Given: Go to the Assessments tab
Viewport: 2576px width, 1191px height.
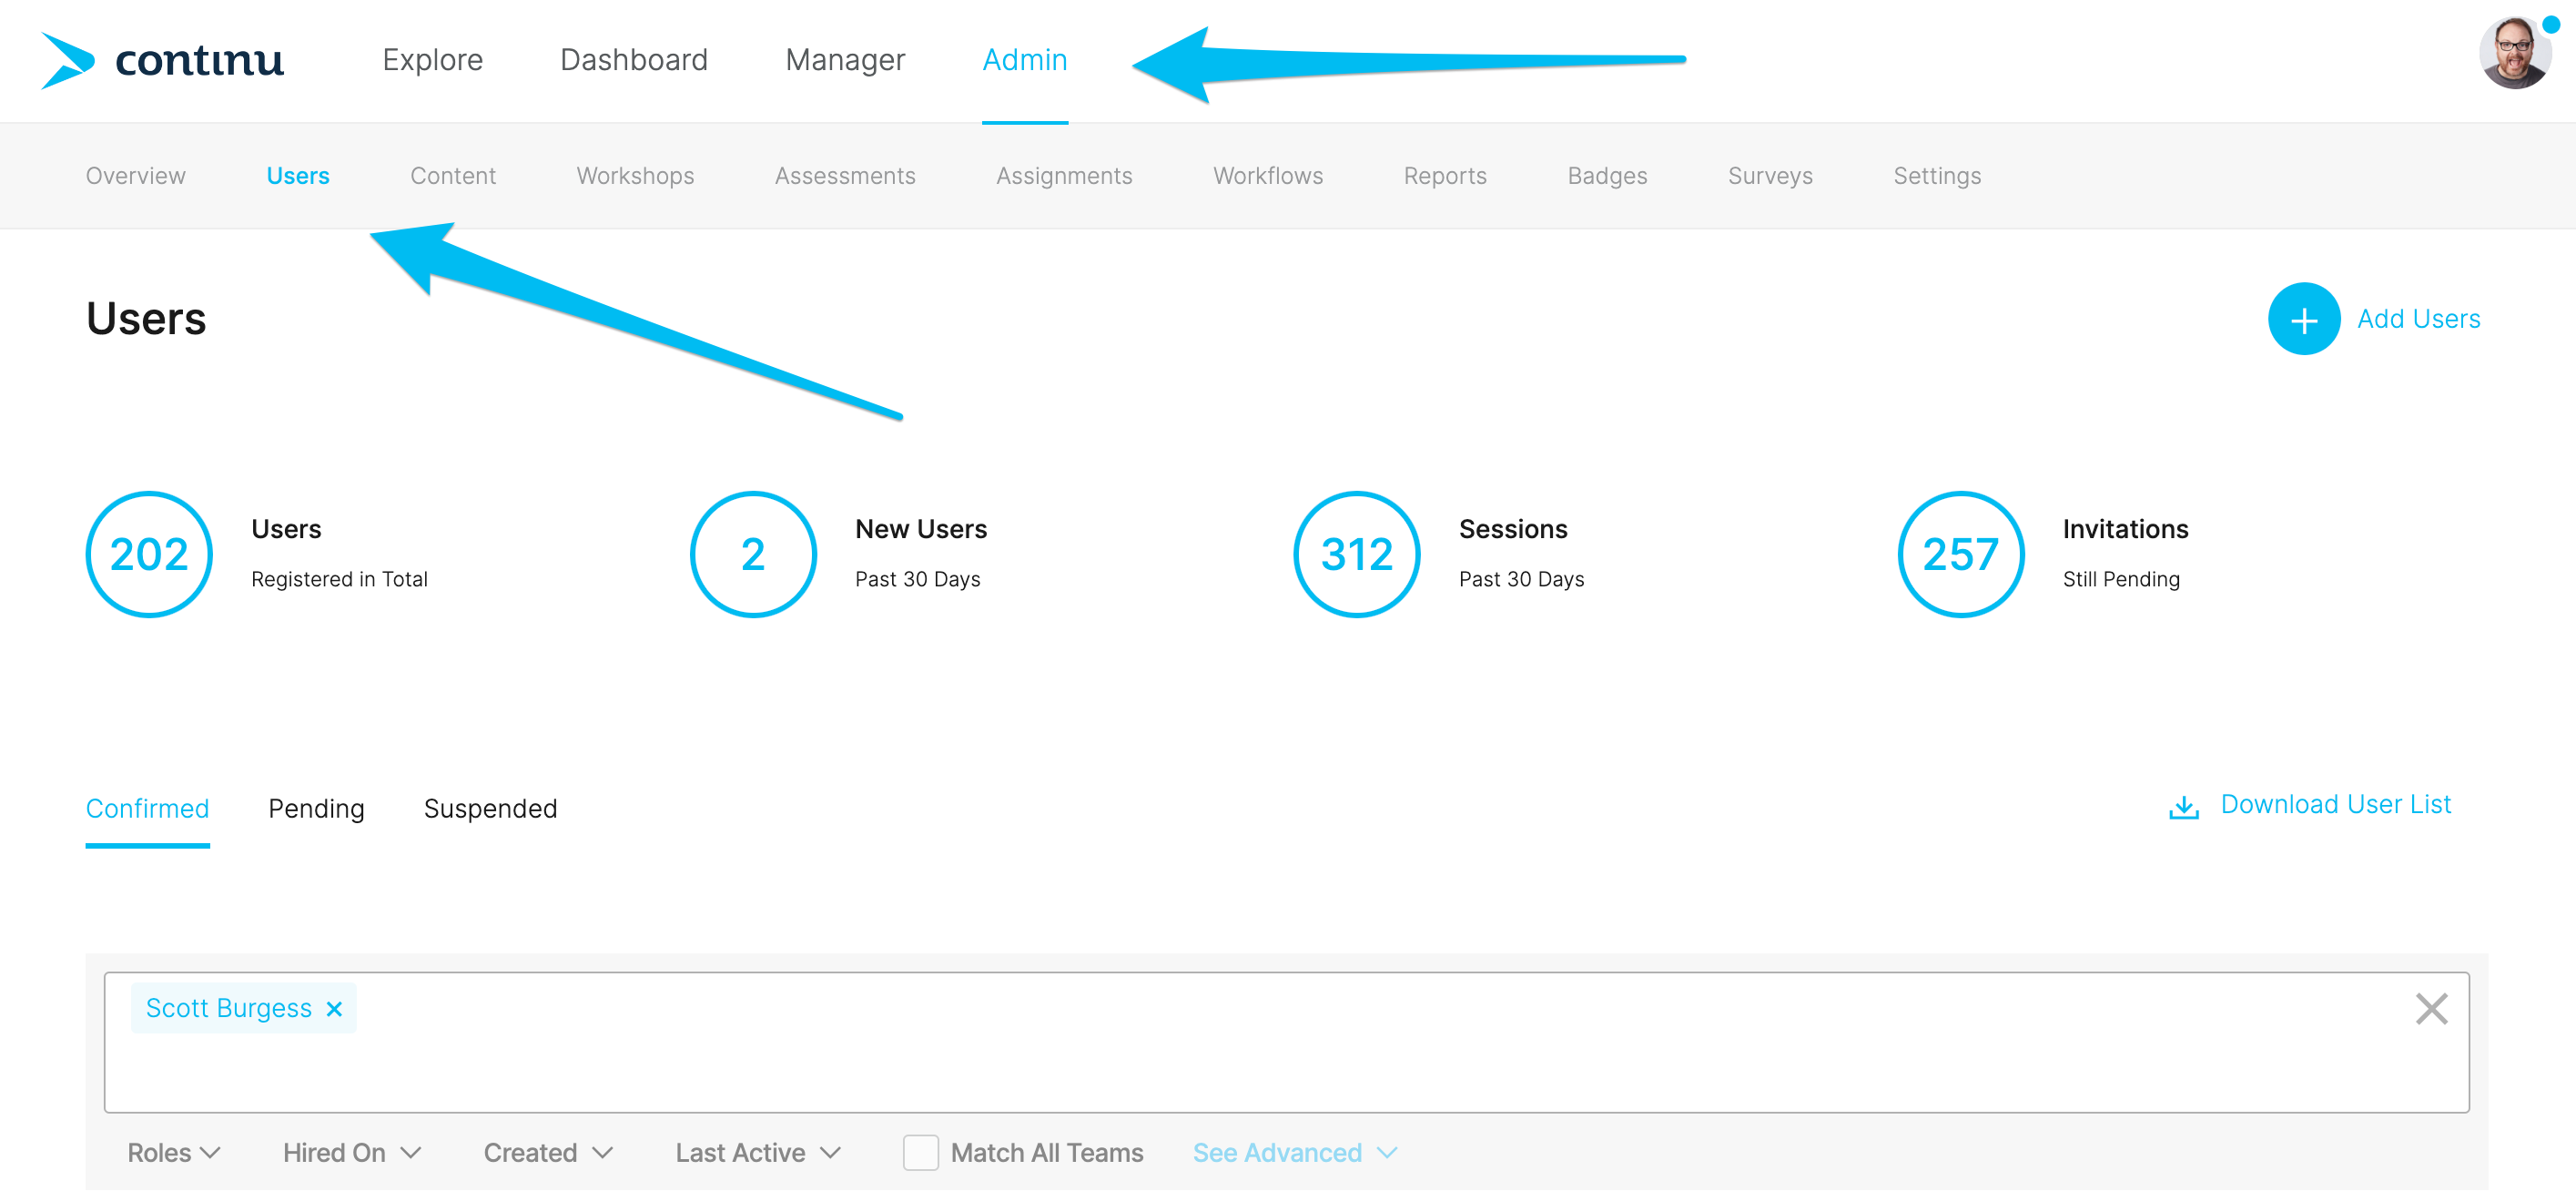Looking at the screenshot, I should tap(845, 176).
